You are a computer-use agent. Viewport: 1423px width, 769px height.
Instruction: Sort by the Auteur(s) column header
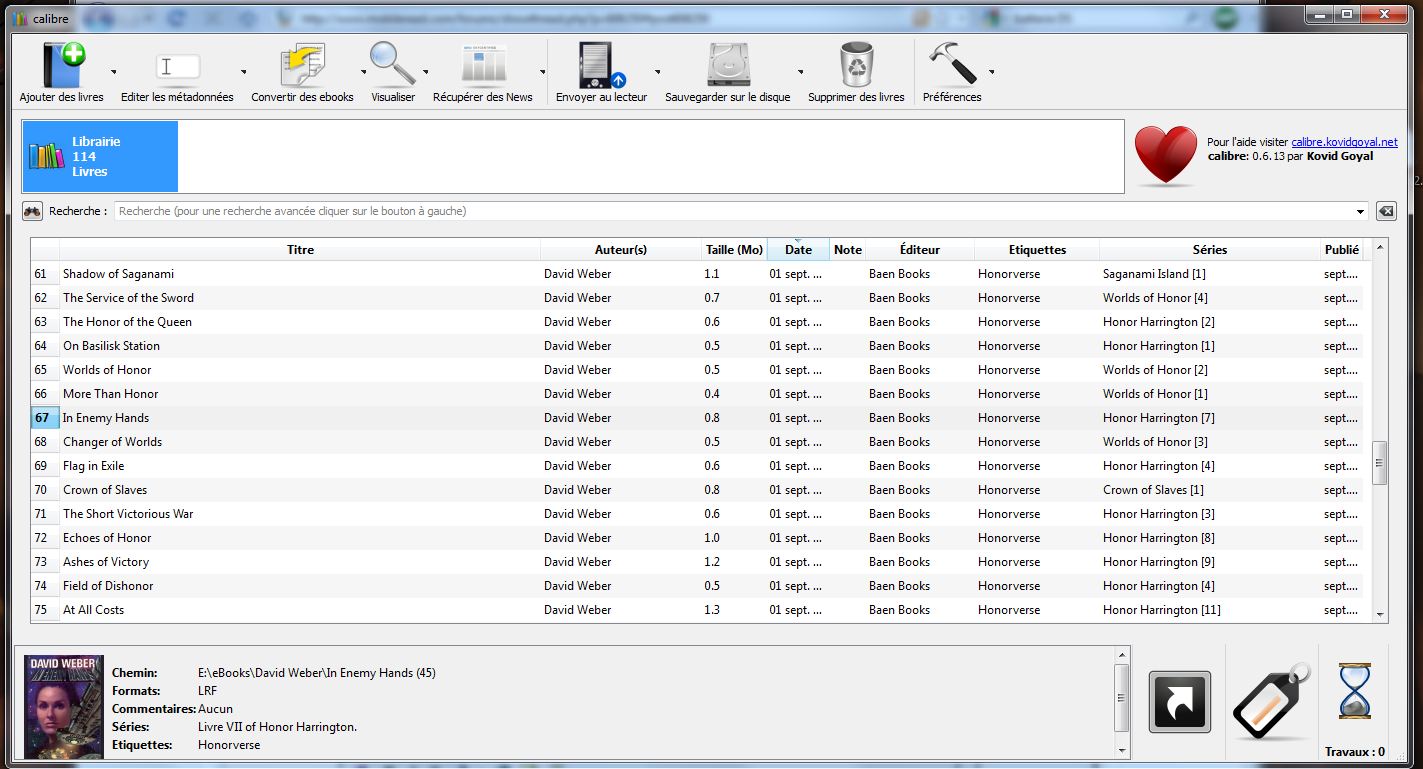point(620,250)
